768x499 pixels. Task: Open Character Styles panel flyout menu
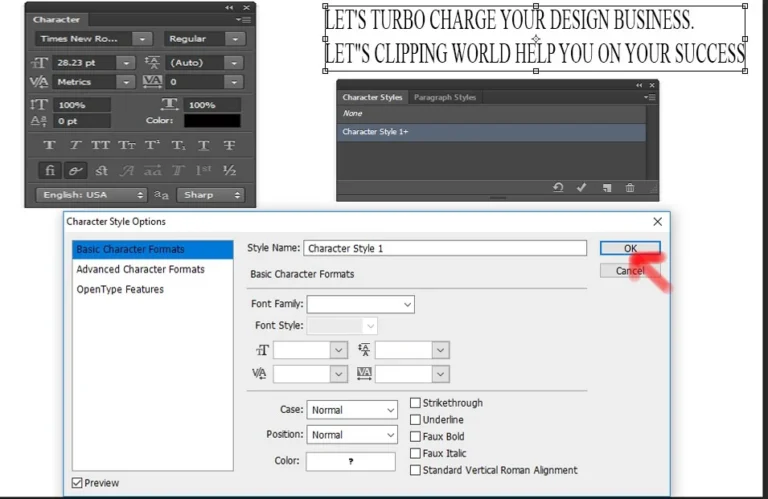(649, 97)
